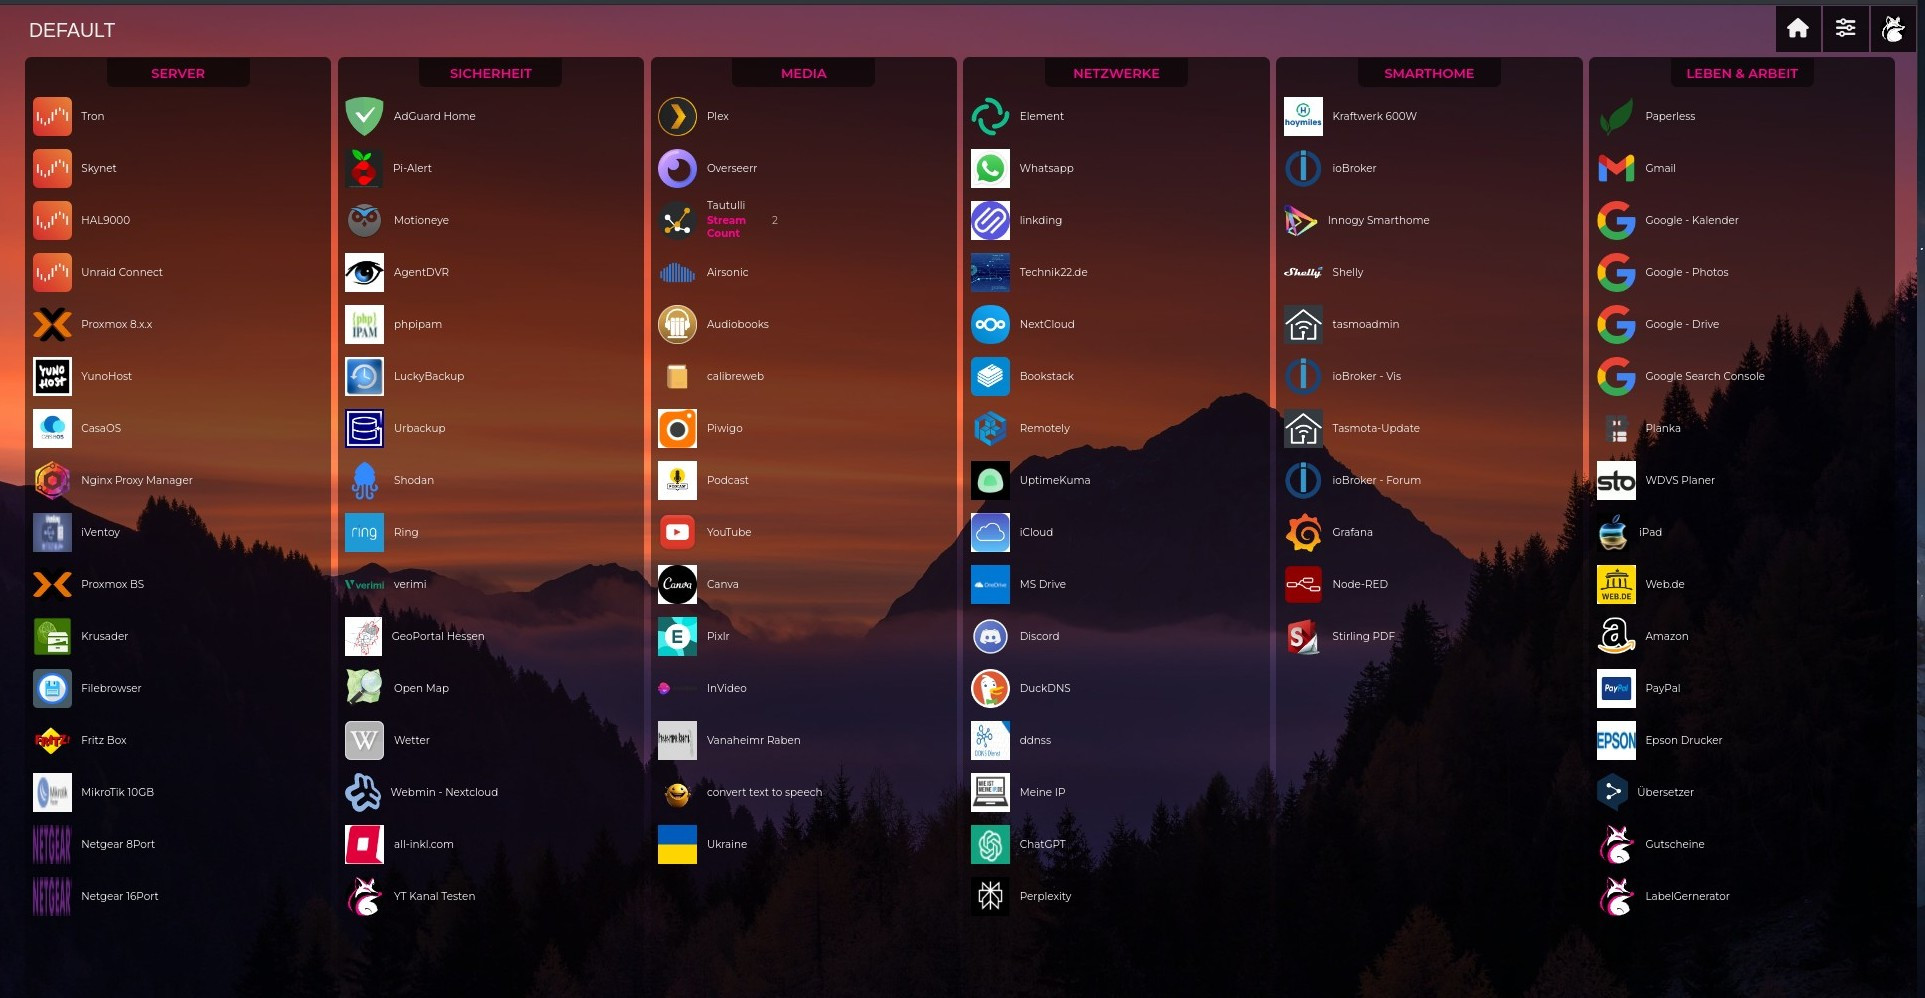This screenshot has width=1925, height=998.
Task: Select the NETZWERKE category header
Action: point(1116,73)
